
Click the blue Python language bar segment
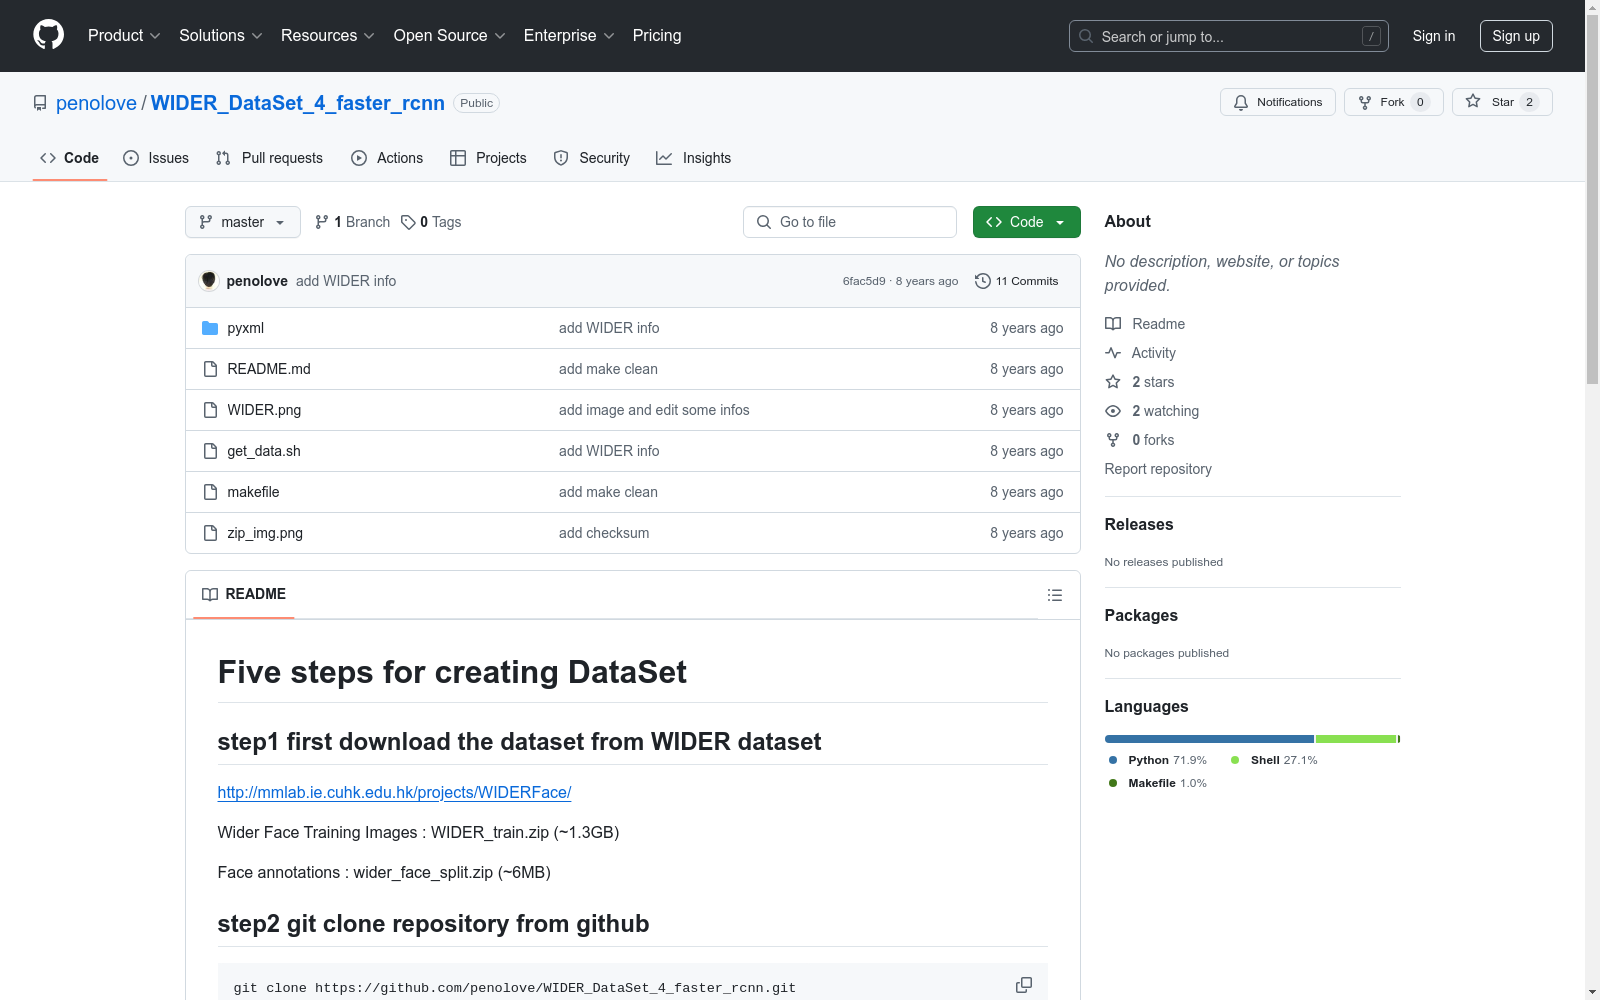1209,739
